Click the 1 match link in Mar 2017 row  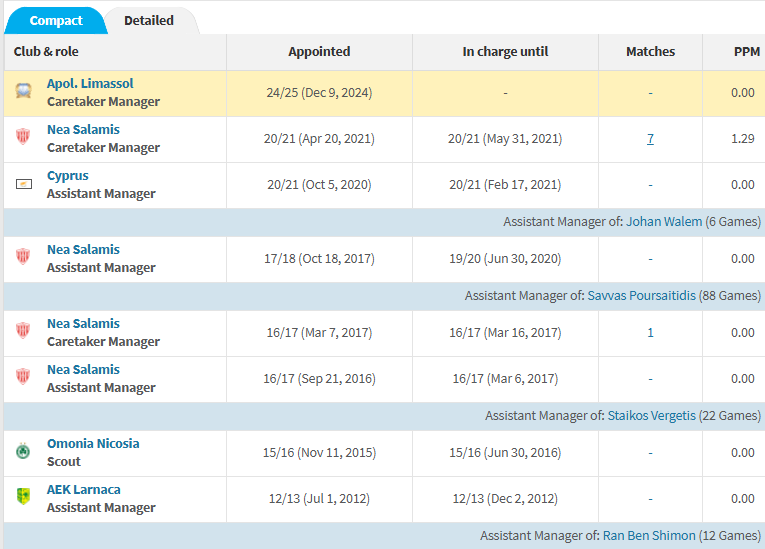click(650, 333)
